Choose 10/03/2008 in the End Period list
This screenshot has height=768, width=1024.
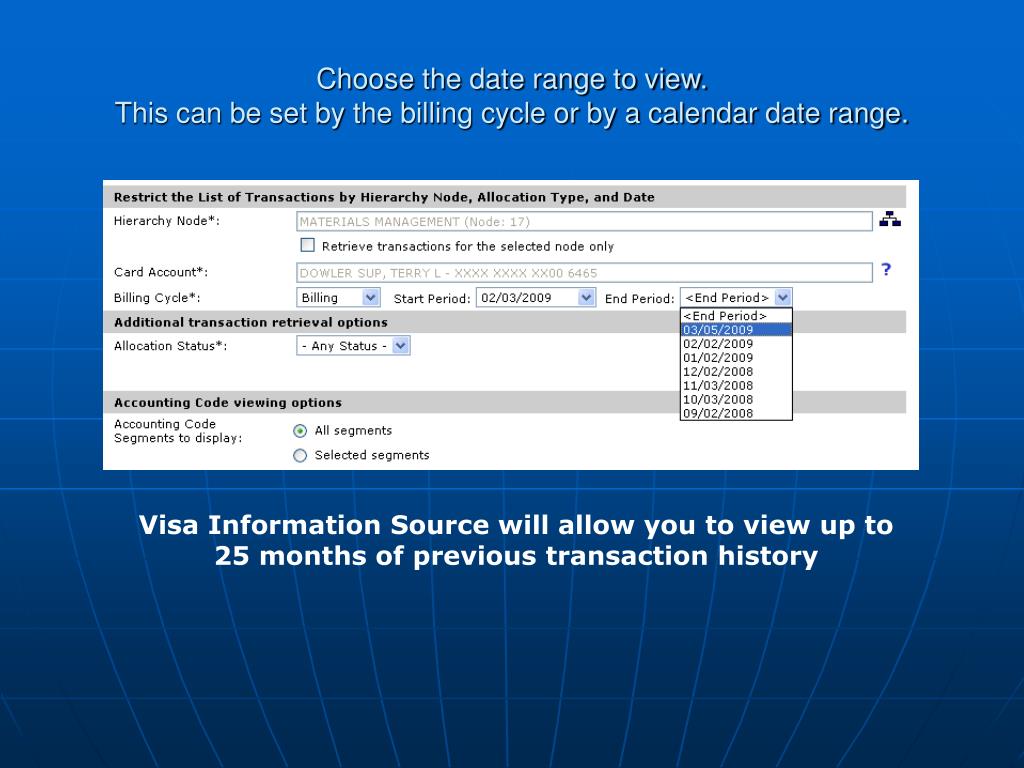click(x=736, y=399)
